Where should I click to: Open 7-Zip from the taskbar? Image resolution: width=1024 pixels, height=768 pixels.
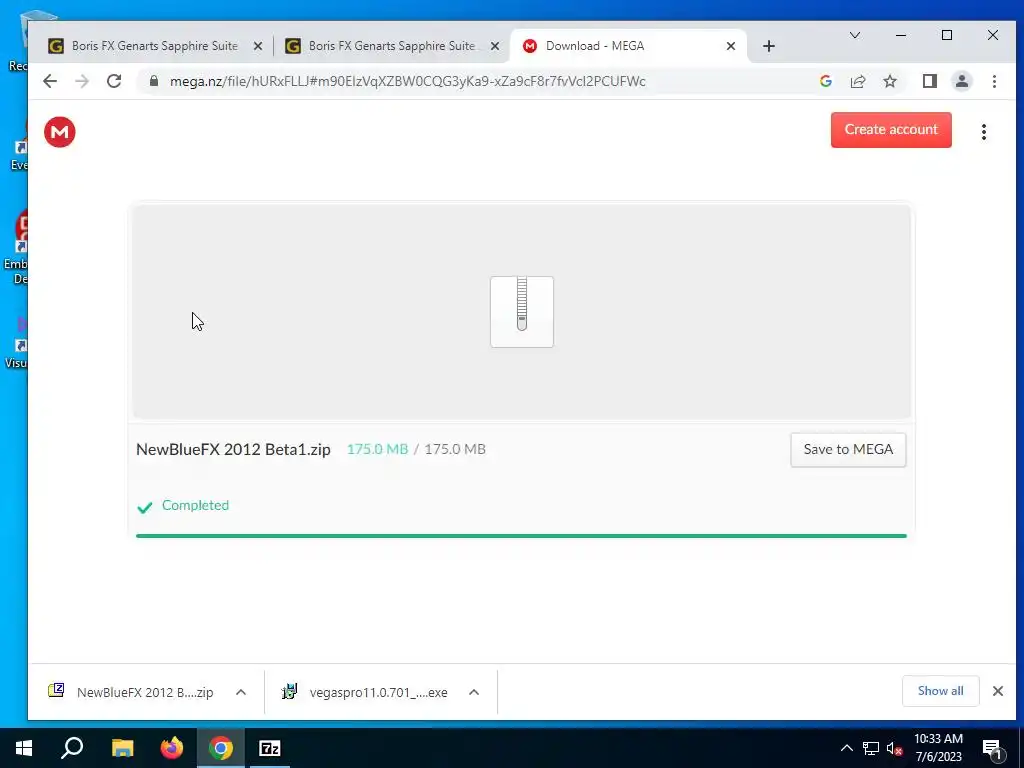click(x=270, y=748)
